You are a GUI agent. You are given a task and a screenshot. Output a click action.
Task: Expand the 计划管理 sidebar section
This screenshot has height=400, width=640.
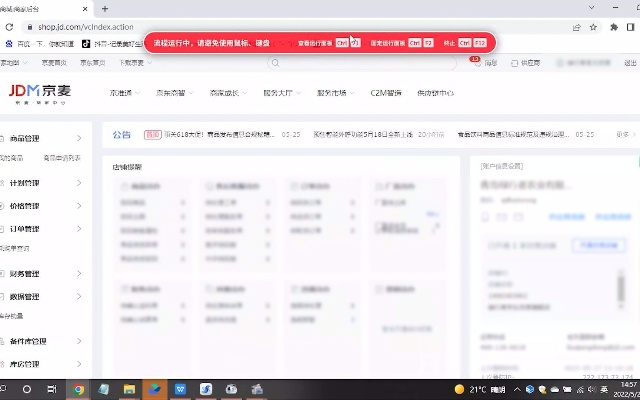coord(39,183)
